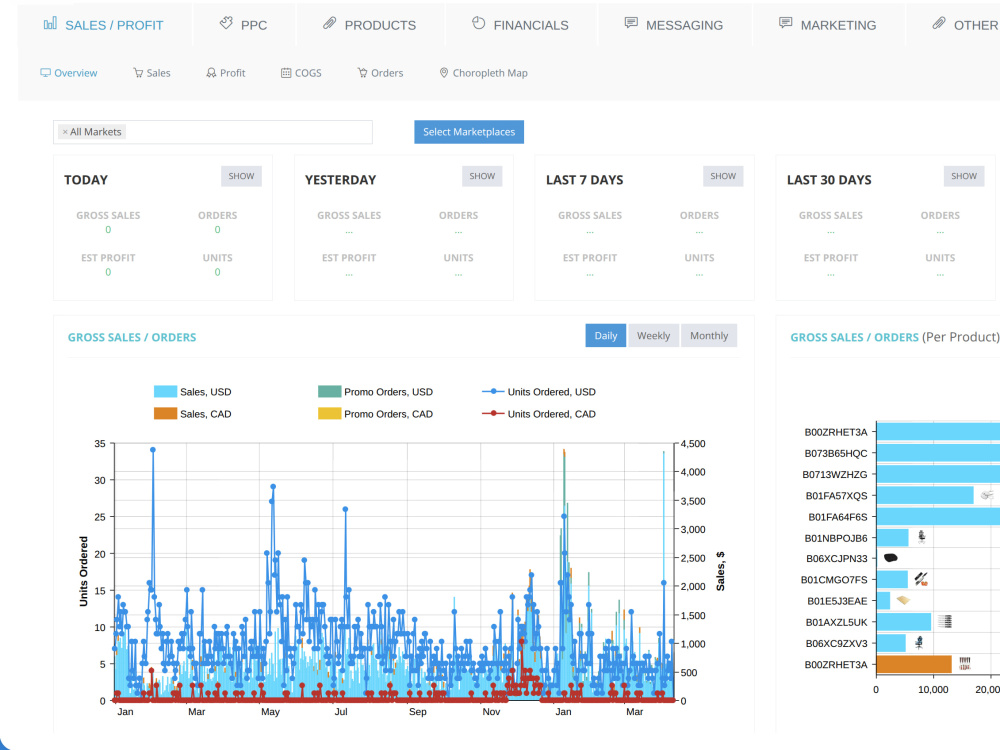
Task: Click the Sales cart icon
Action: click(138, 73)
